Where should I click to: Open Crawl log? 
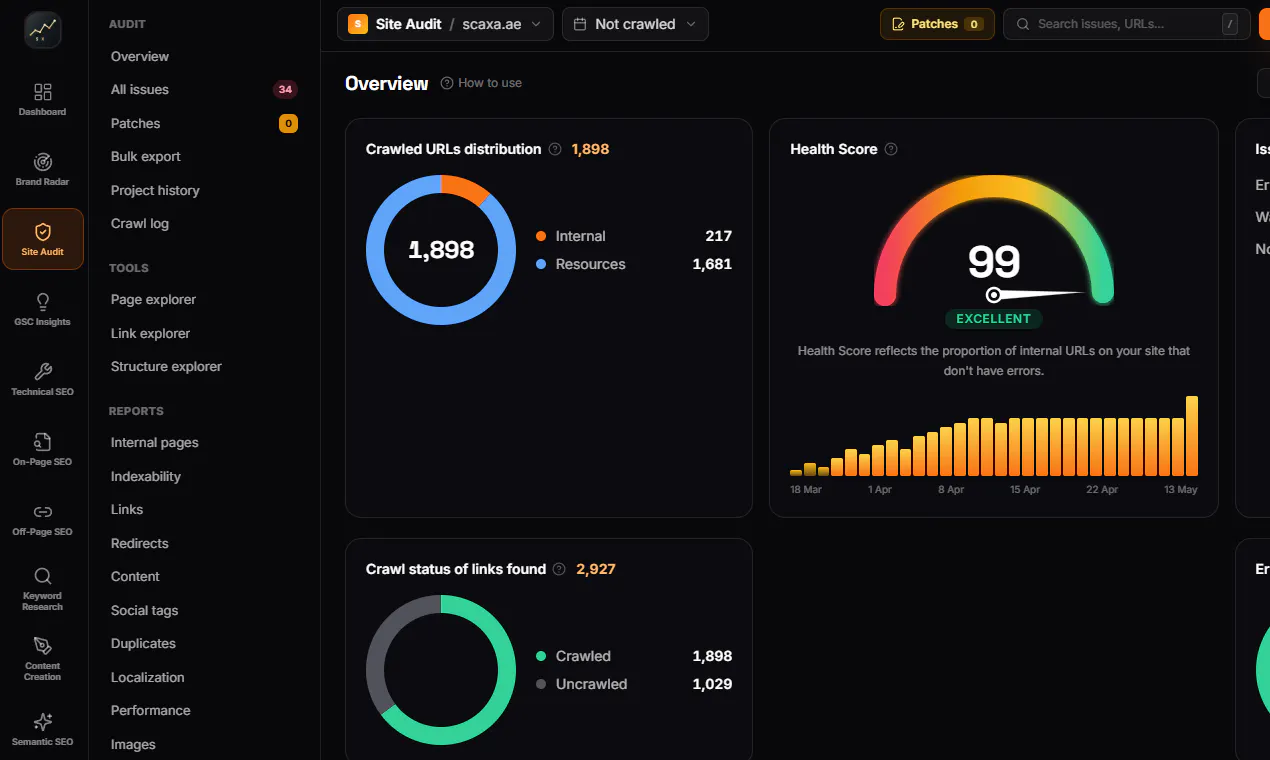tap(140, 223)
